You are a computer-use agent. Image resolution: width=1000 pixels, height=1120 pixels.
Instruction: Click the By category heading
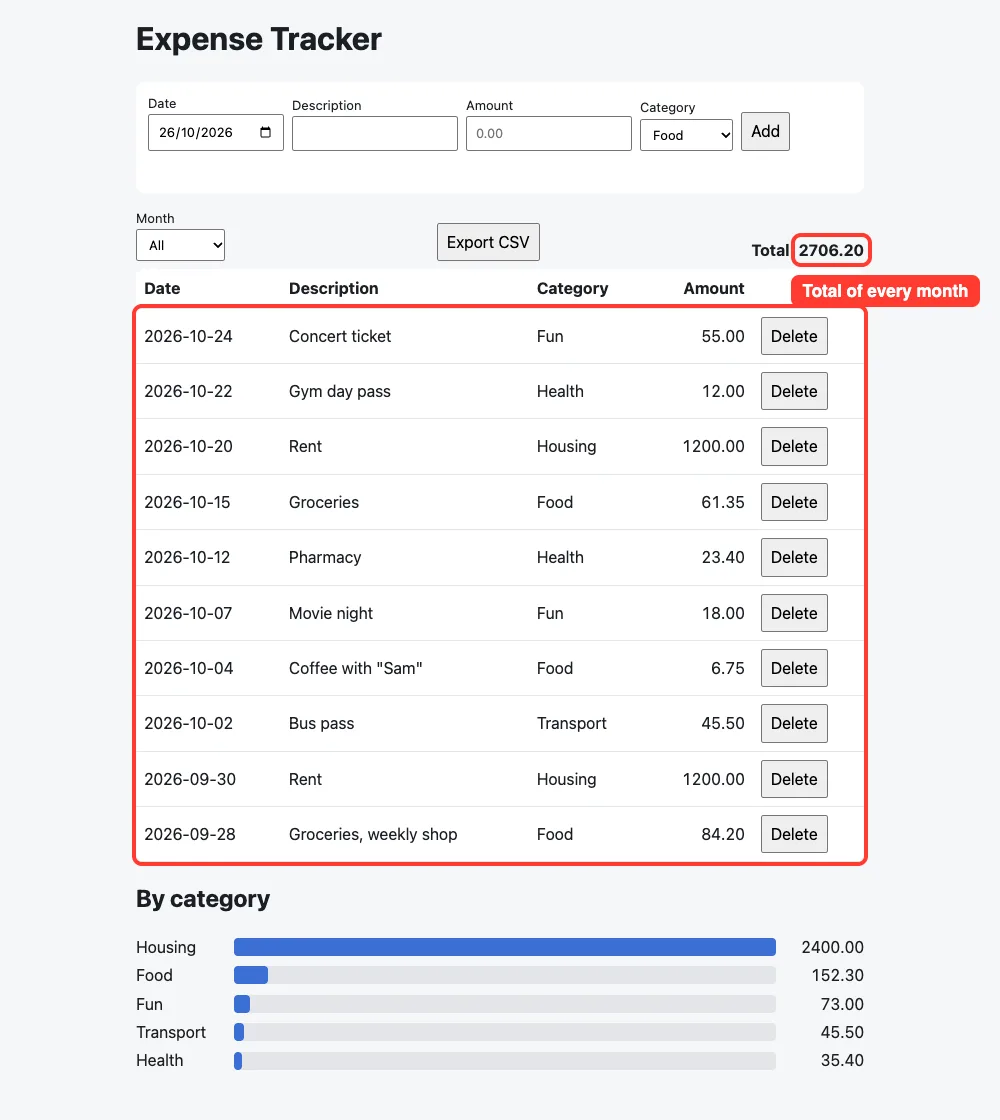coord(203,899)
